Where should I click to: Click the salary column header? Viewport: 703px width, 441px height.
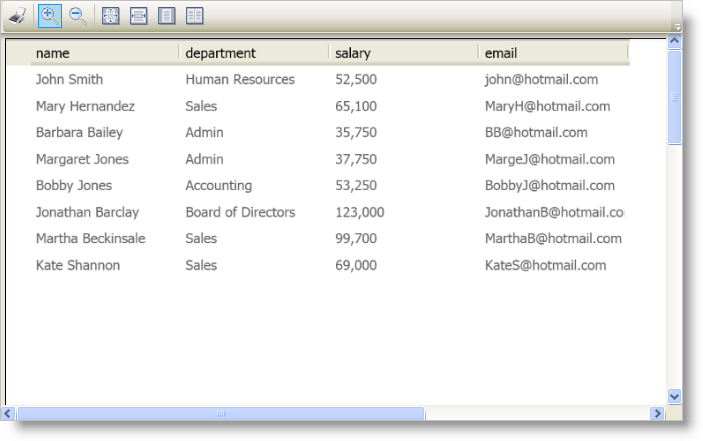(x=404, y=53)
